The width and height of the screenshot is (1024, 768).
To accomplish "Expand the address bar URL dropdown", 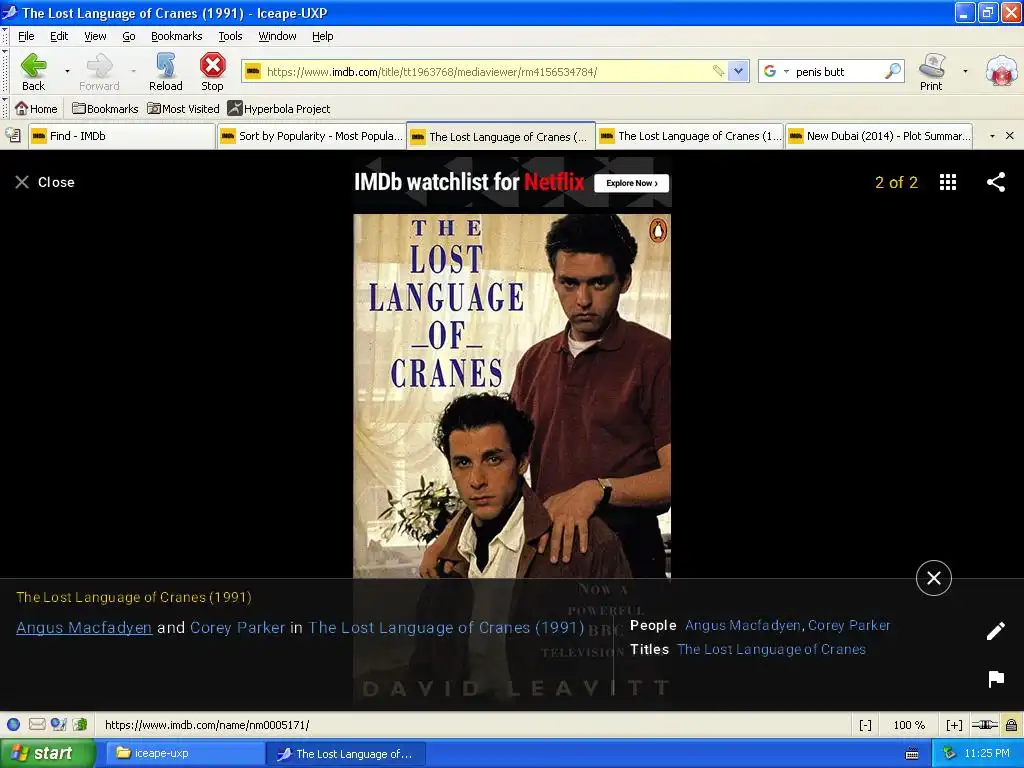I will coord(738,71).
